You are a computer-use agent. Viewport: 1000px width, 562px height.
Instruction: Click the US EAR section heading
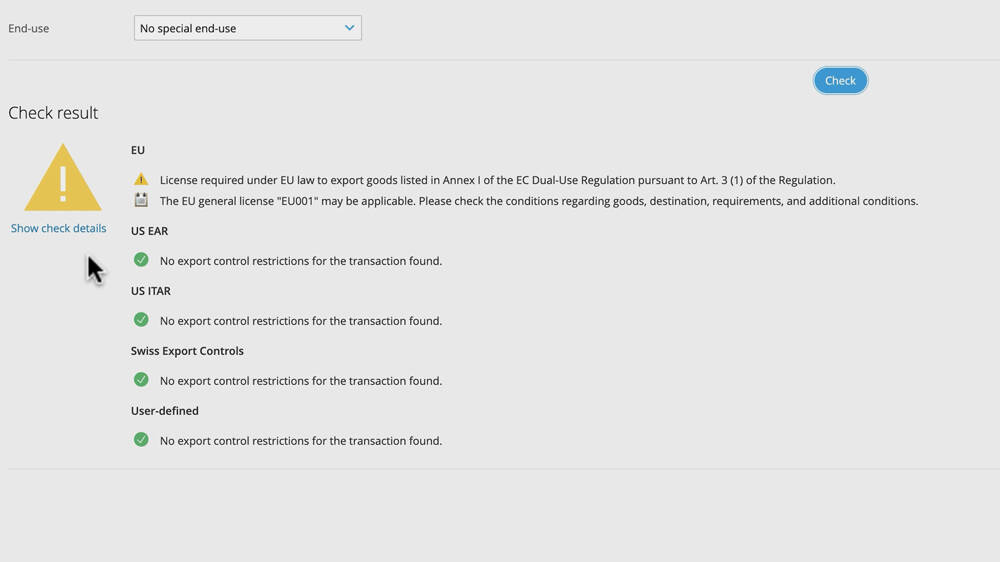point(149,231)
